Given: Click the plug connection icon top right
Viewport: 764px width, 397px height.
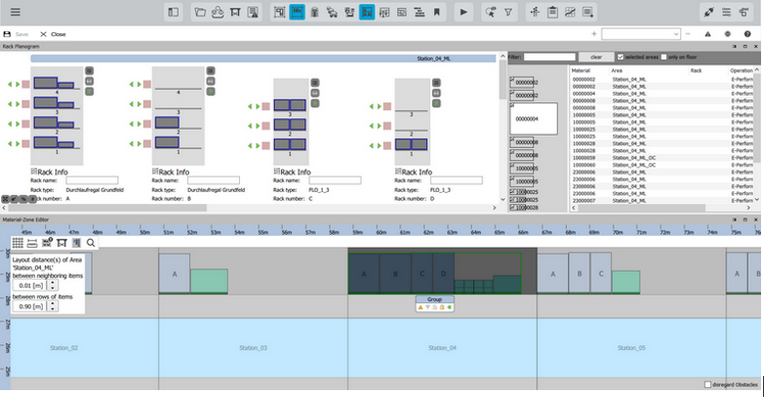Looking at the screenshot, I should click(x=709, y=12).
